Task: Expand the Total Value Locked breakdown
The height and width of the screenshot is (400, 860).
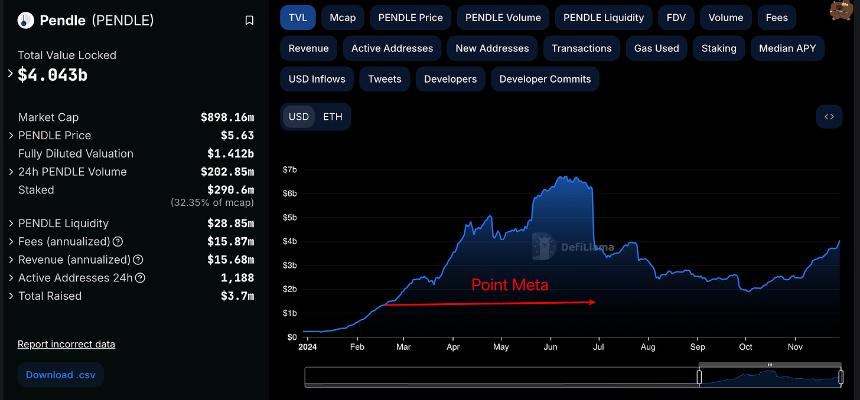Action: pos(10,74)
